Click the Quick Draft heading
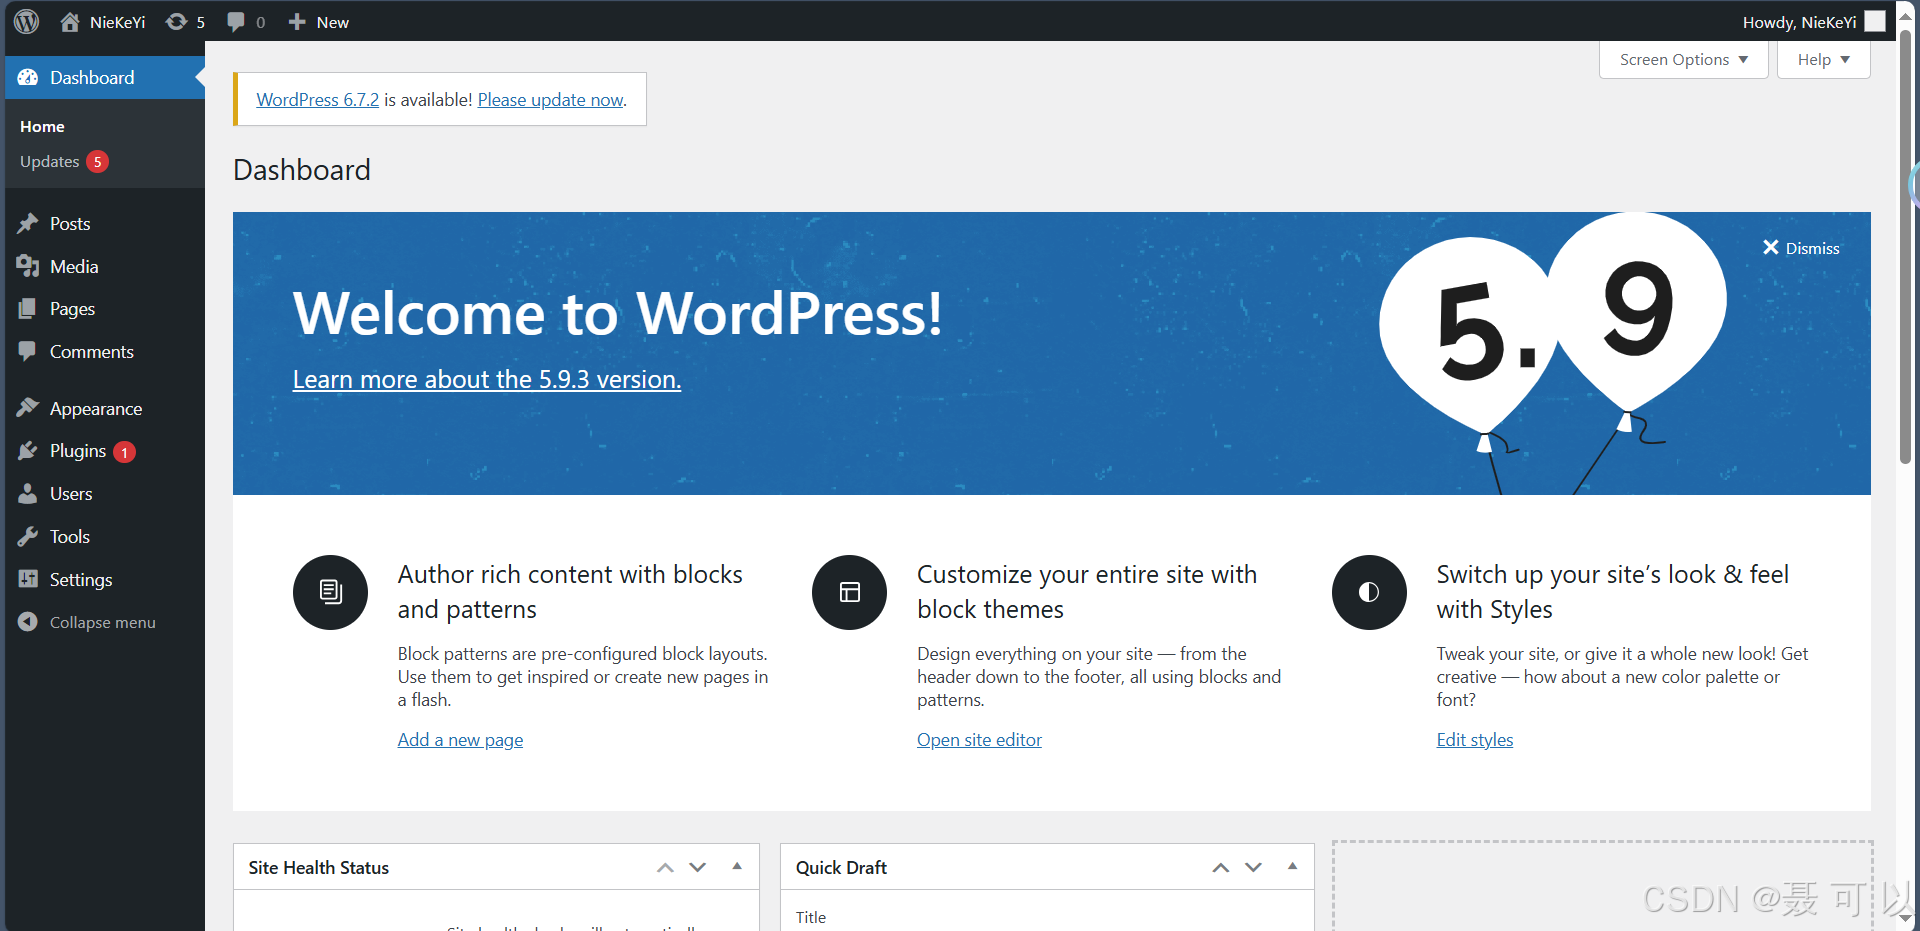1920x931 pixels. point(841,867)
